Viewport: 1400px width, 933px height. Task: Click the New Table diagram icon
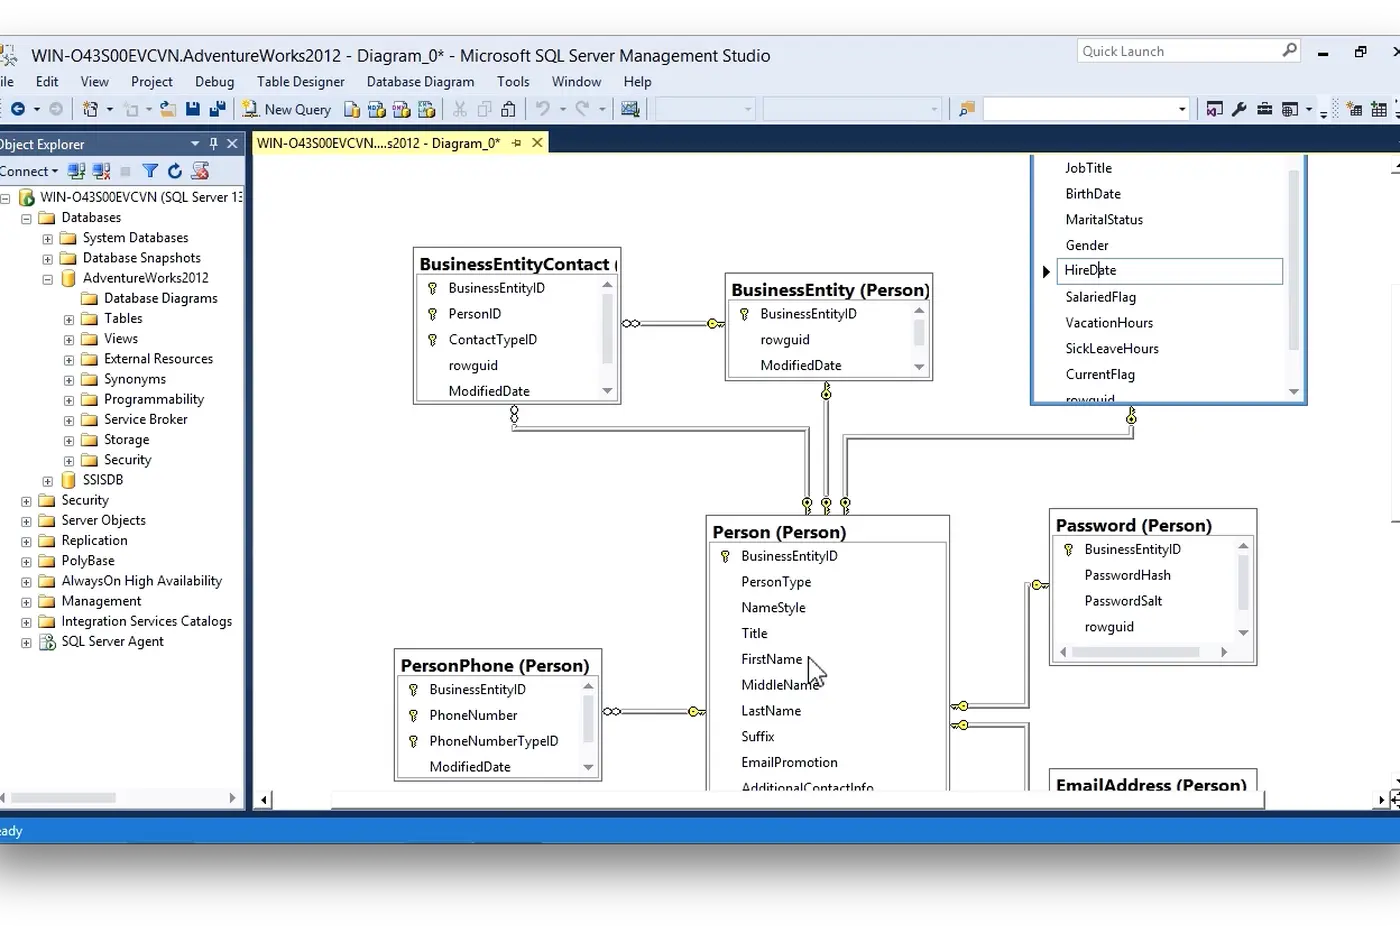(x=1354, y=109)
